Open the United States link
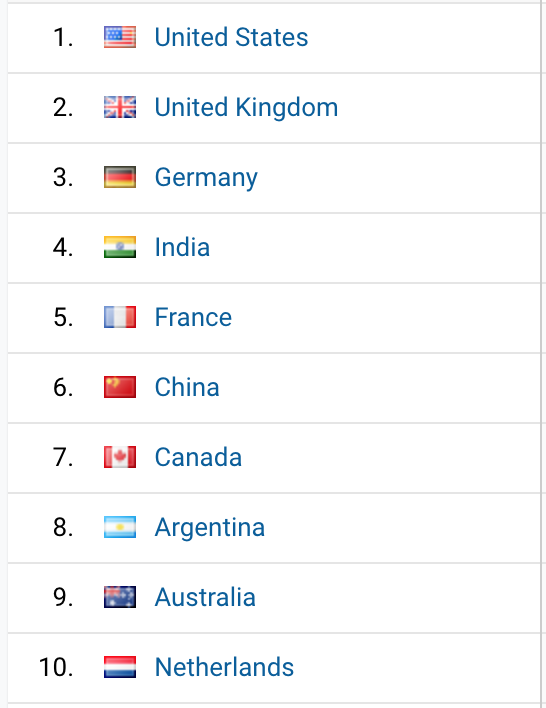The width and height of the screenshot is (546, 708). tap(231, 37)
